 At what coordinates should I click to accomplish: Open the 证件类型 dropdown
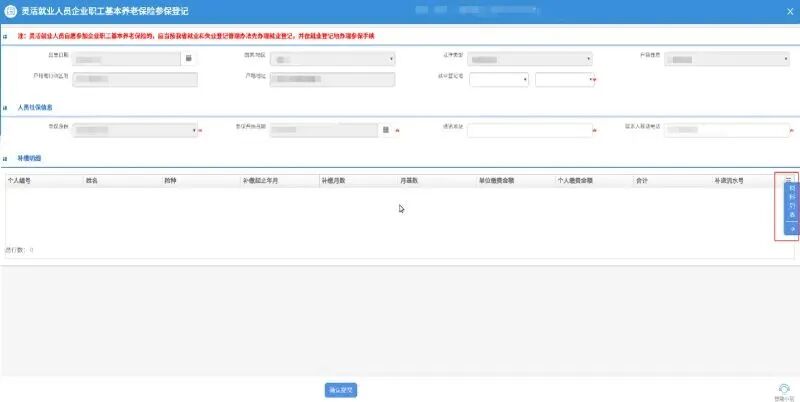pyautogui.click(x=530, y=59)
